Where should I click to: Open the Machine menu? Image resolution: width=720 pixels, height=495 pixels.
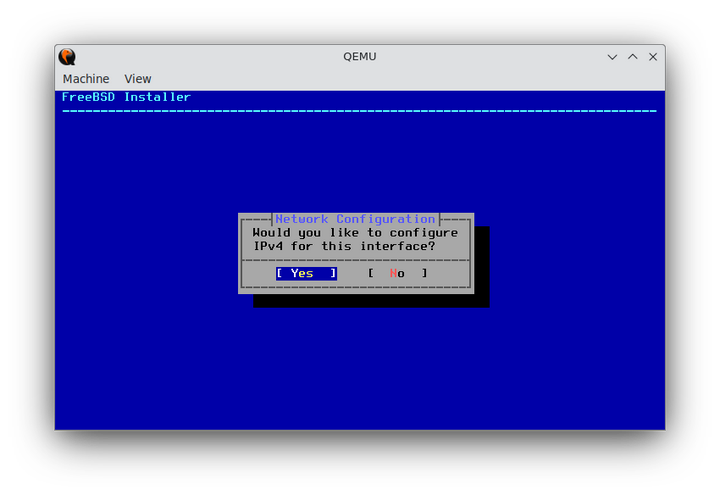(86, 79)
